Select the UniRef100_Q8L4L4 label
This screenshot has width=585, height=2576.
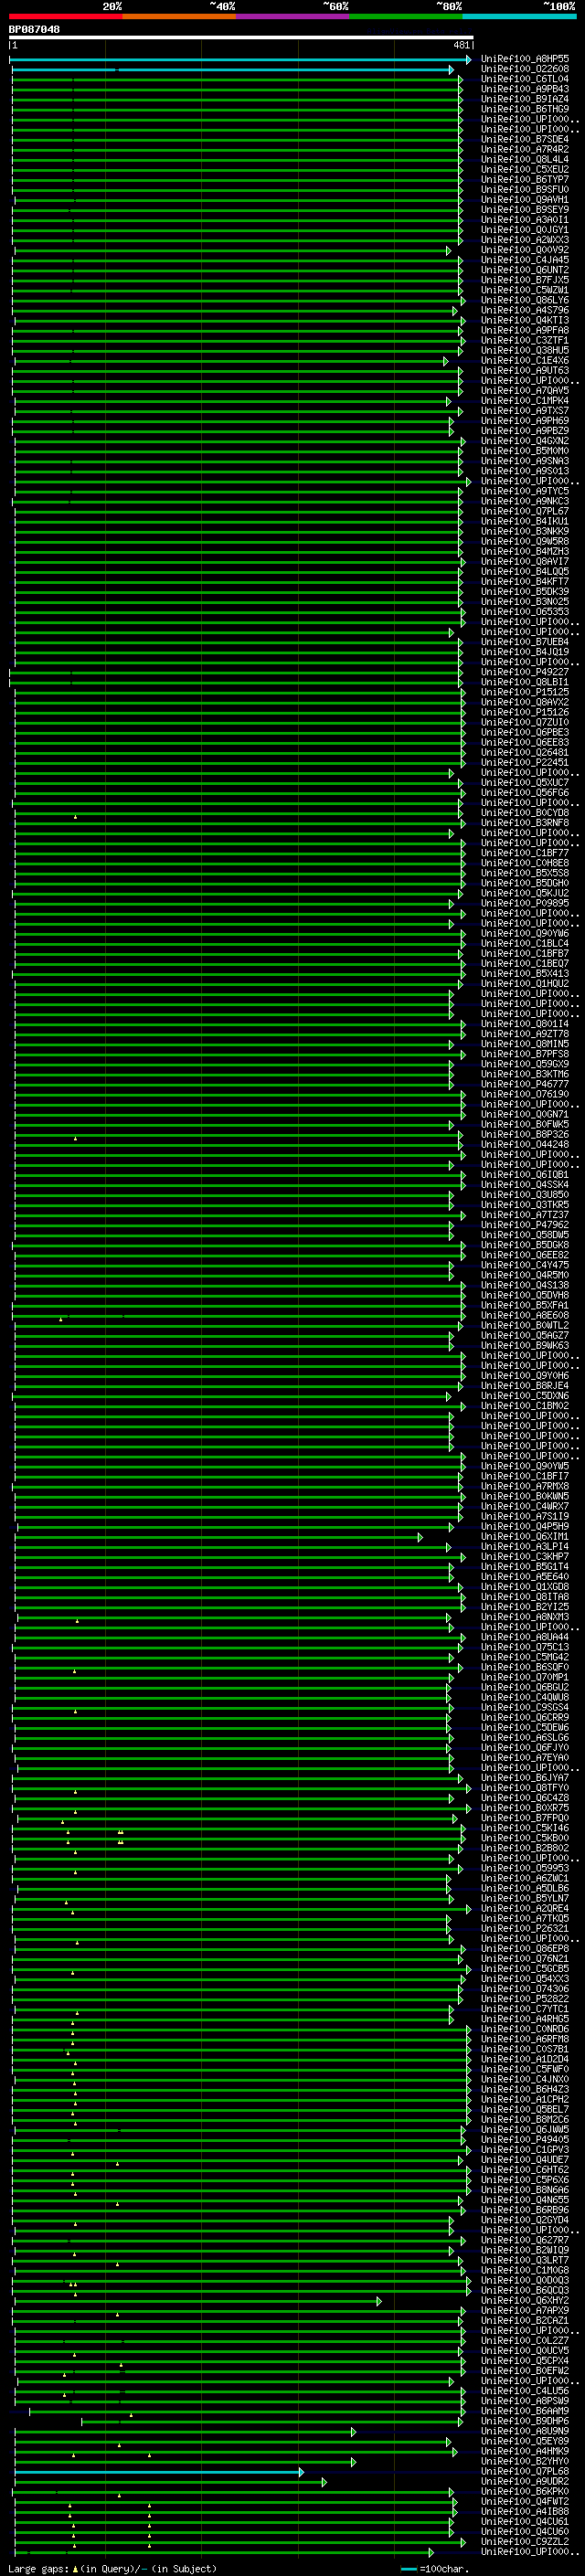(x=525, y=159)
